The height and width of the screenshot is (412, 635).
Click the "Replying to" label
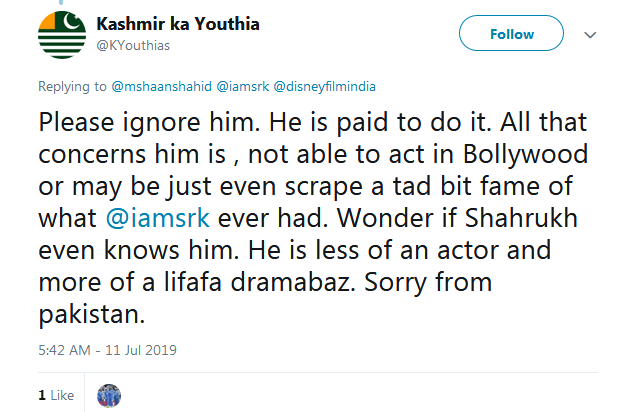coord(70,86)
